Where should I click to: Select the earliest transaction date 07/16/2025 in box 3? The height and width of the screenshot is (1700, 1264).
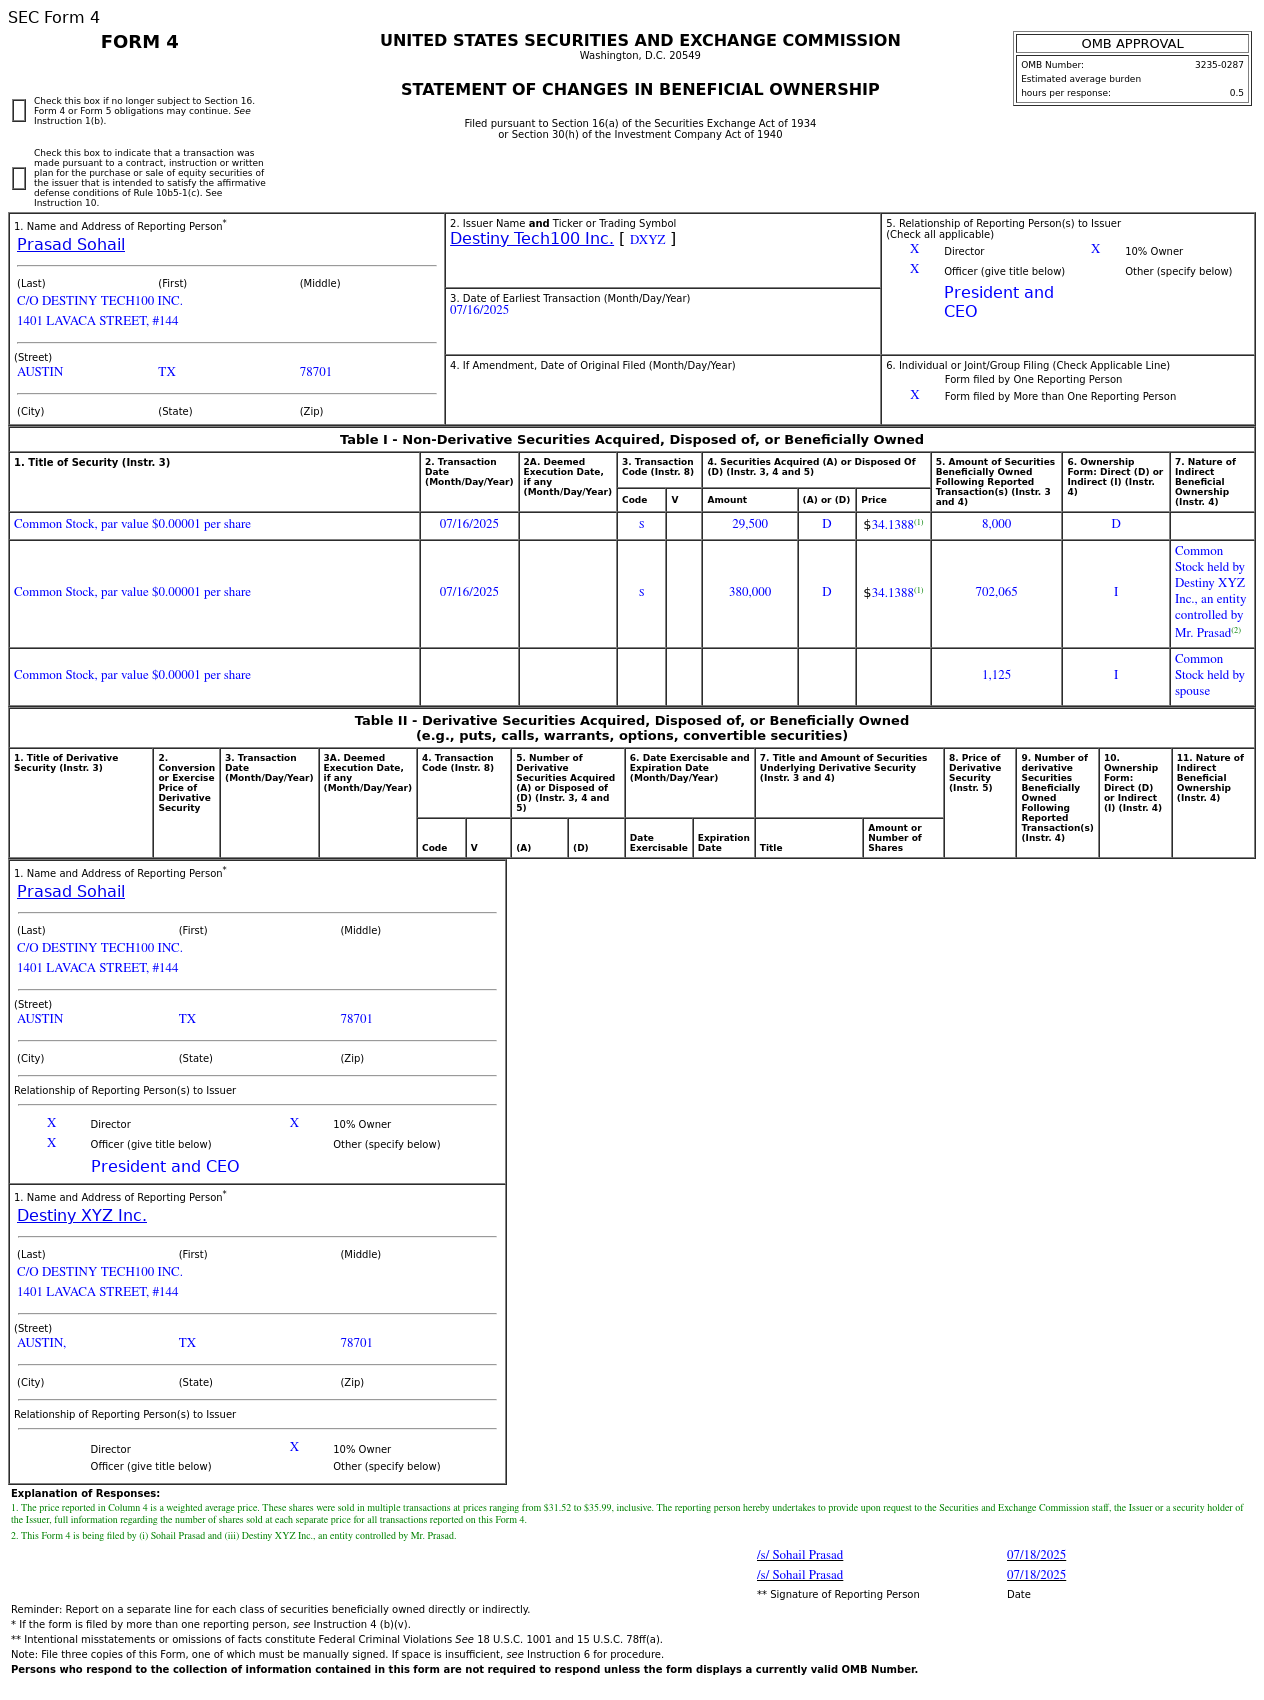479,310
